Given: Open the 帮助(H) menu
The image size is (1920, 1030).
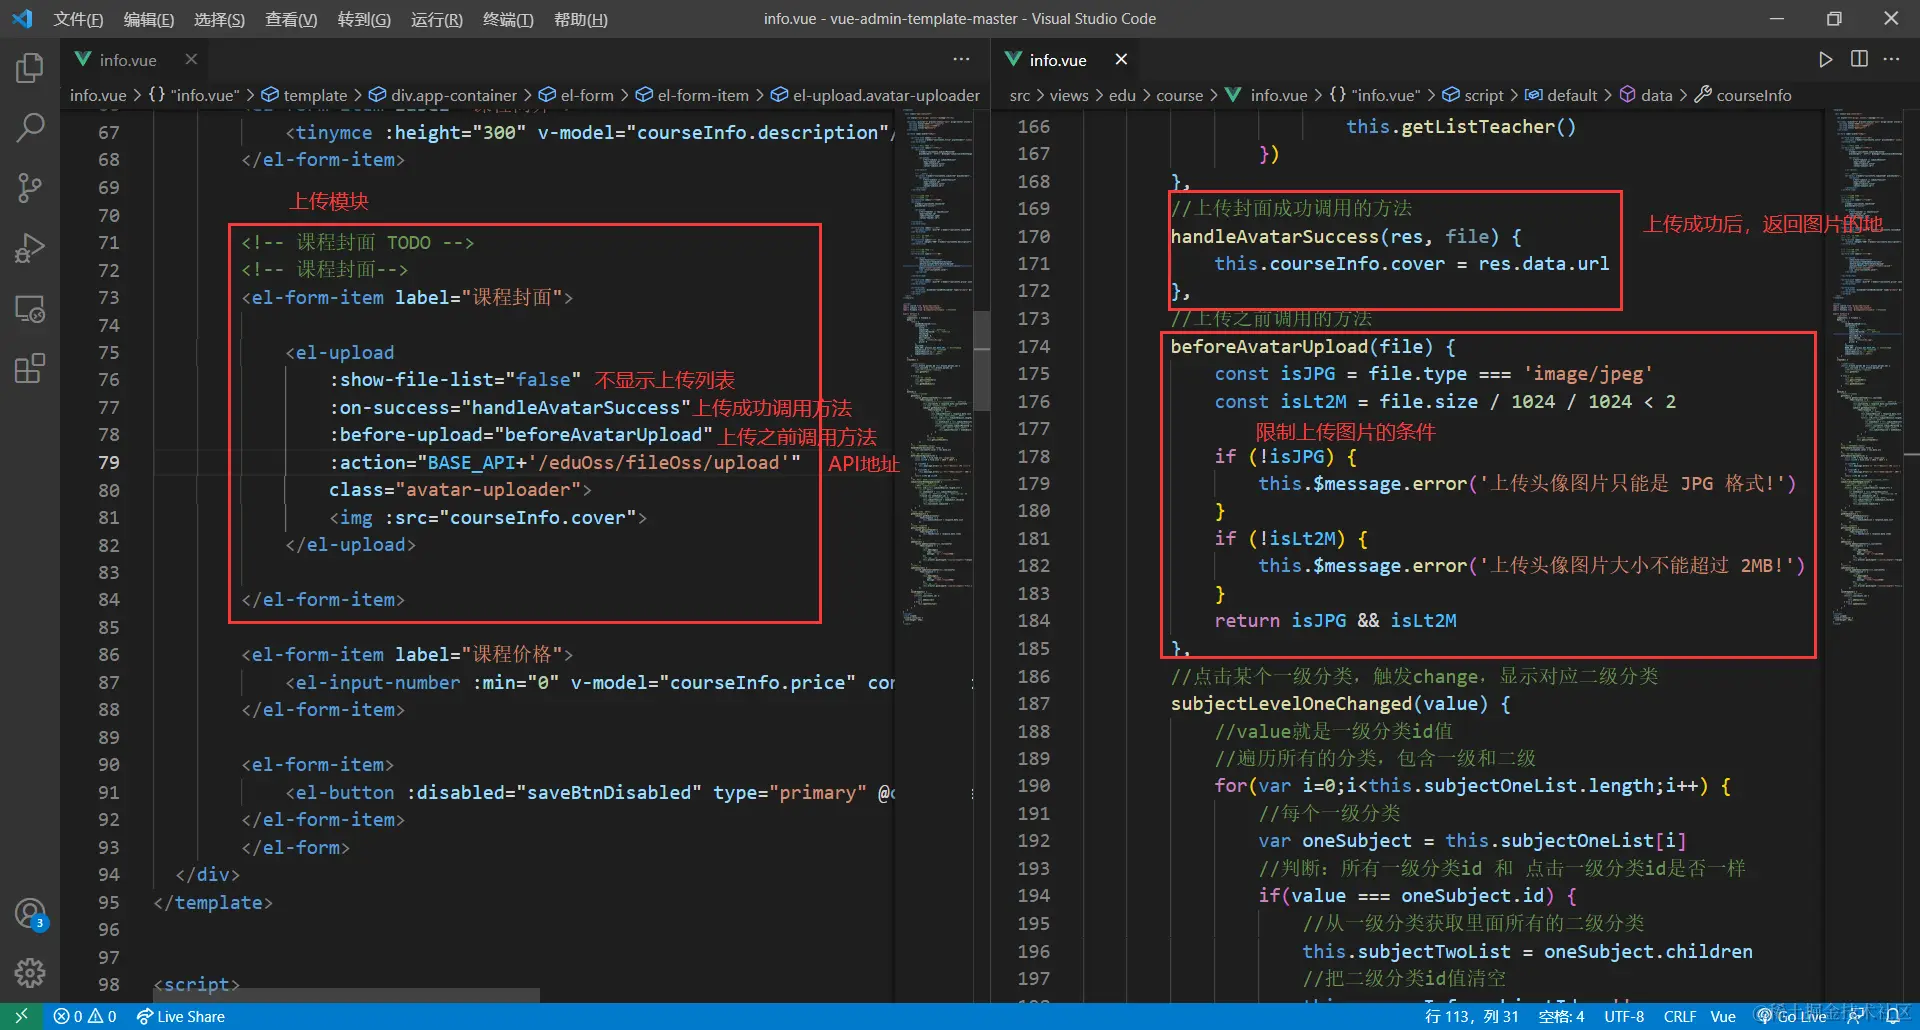Looking at the screenshot, I should coord(581,19).
